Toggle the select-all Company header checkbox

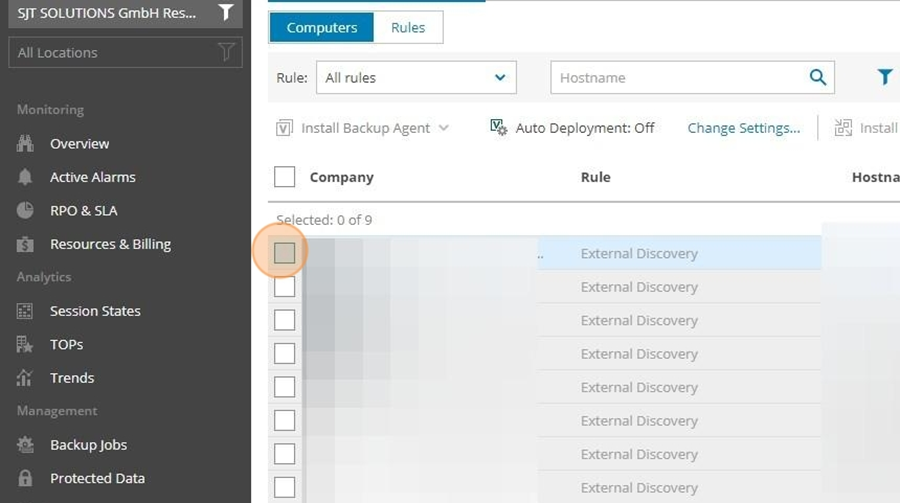tap(285, 177)
